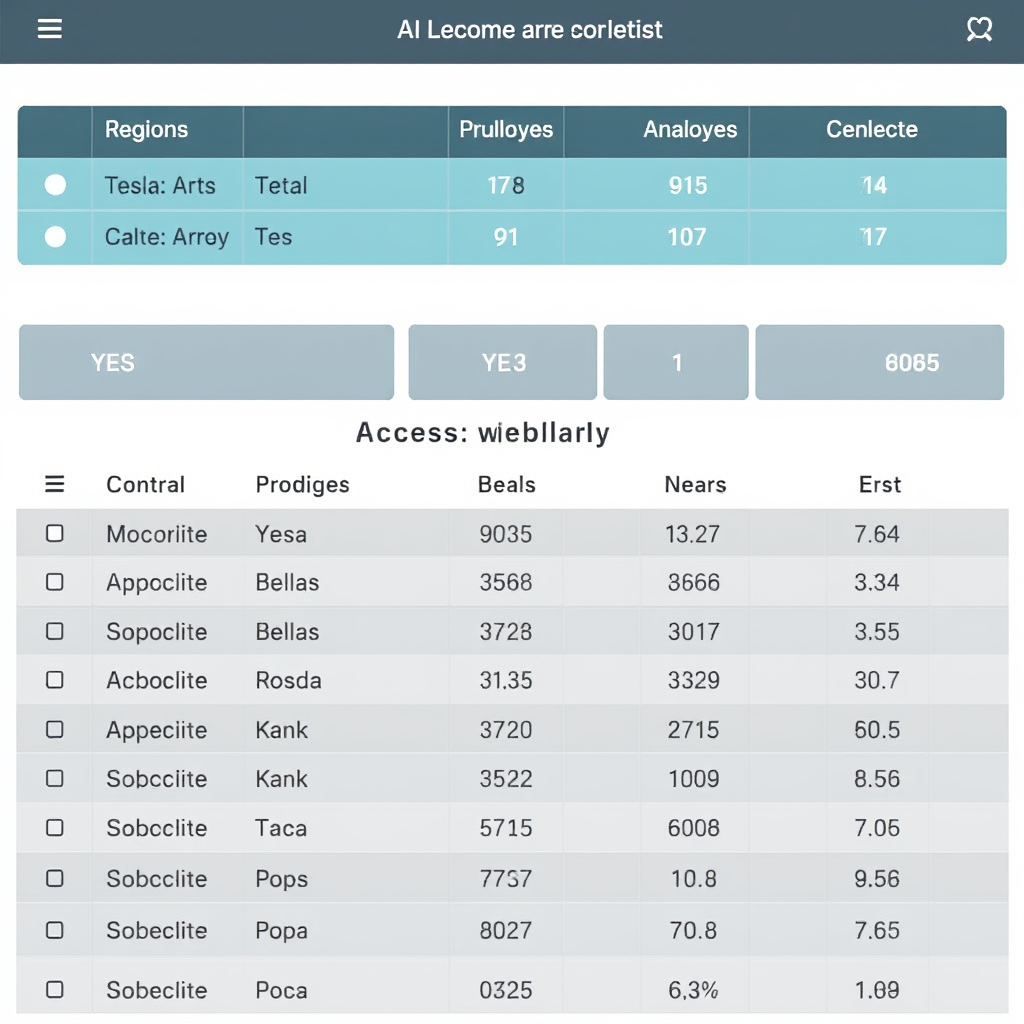
Task: Check the Mocoriite row checkbox
Action: [55, 534]
